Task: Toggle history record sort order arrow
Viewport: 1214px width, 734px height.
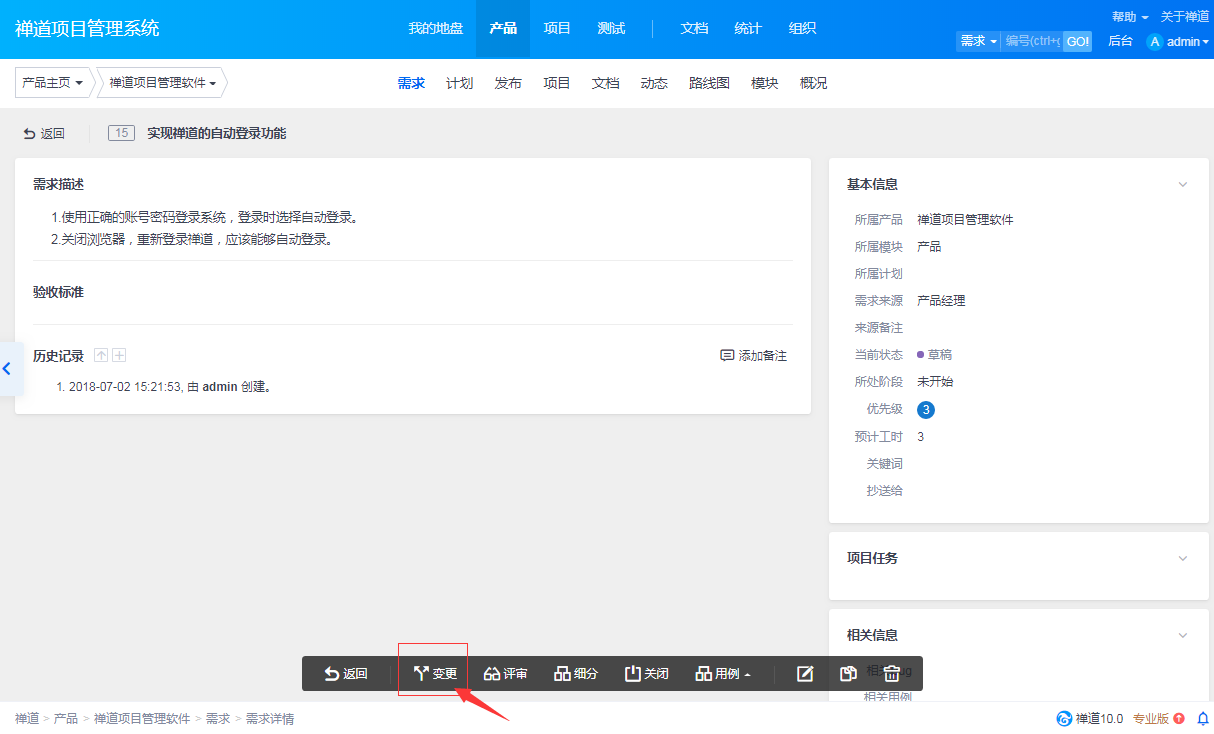Action: point(101,355)
